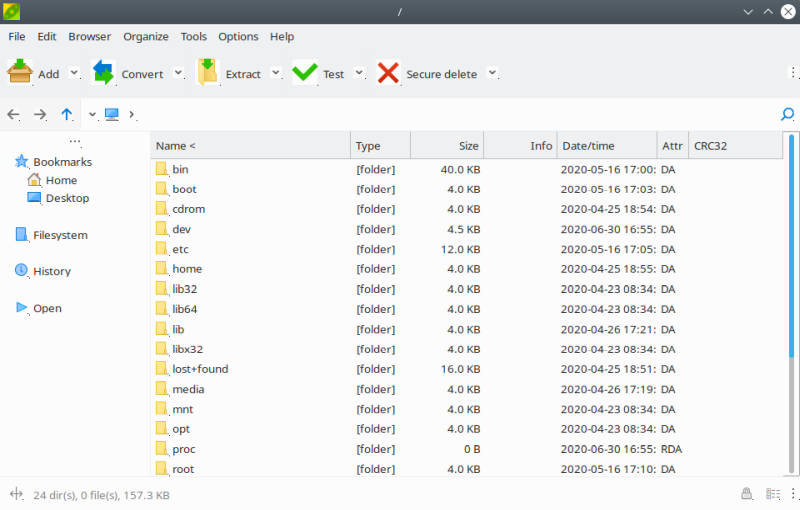Navigate back with the left arrow
The height and width of the screenshot is (510, 800).
point(14,115)
